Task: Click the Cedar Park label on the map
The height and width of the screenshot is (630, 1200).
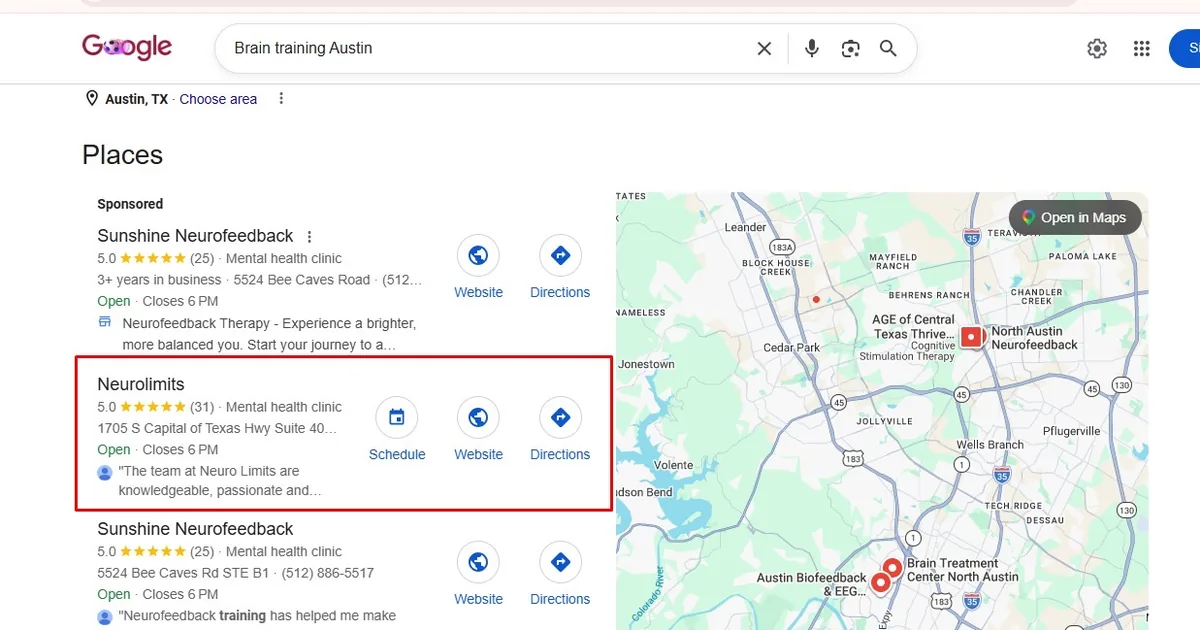Action: point(791,348)
